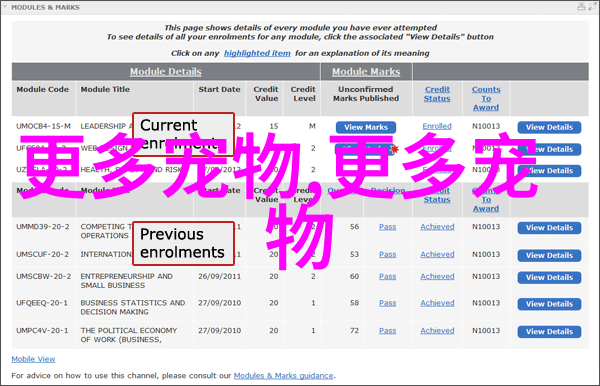Click N10013 award code in UMSCBW-20-2 row
Viewport: 600px width, 386px height.
[x=486, y=276]
